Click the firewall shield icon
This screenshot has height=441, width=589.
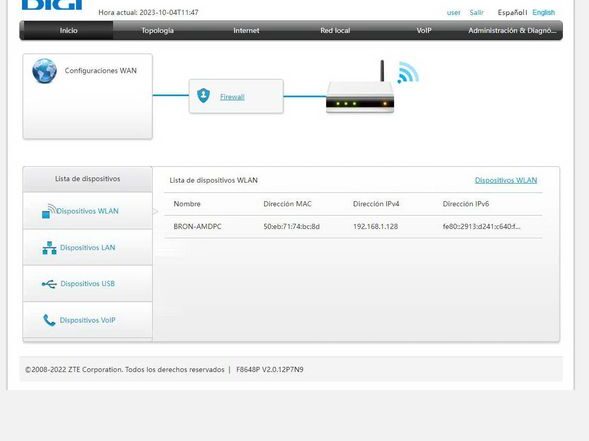(x=203, y=95)
